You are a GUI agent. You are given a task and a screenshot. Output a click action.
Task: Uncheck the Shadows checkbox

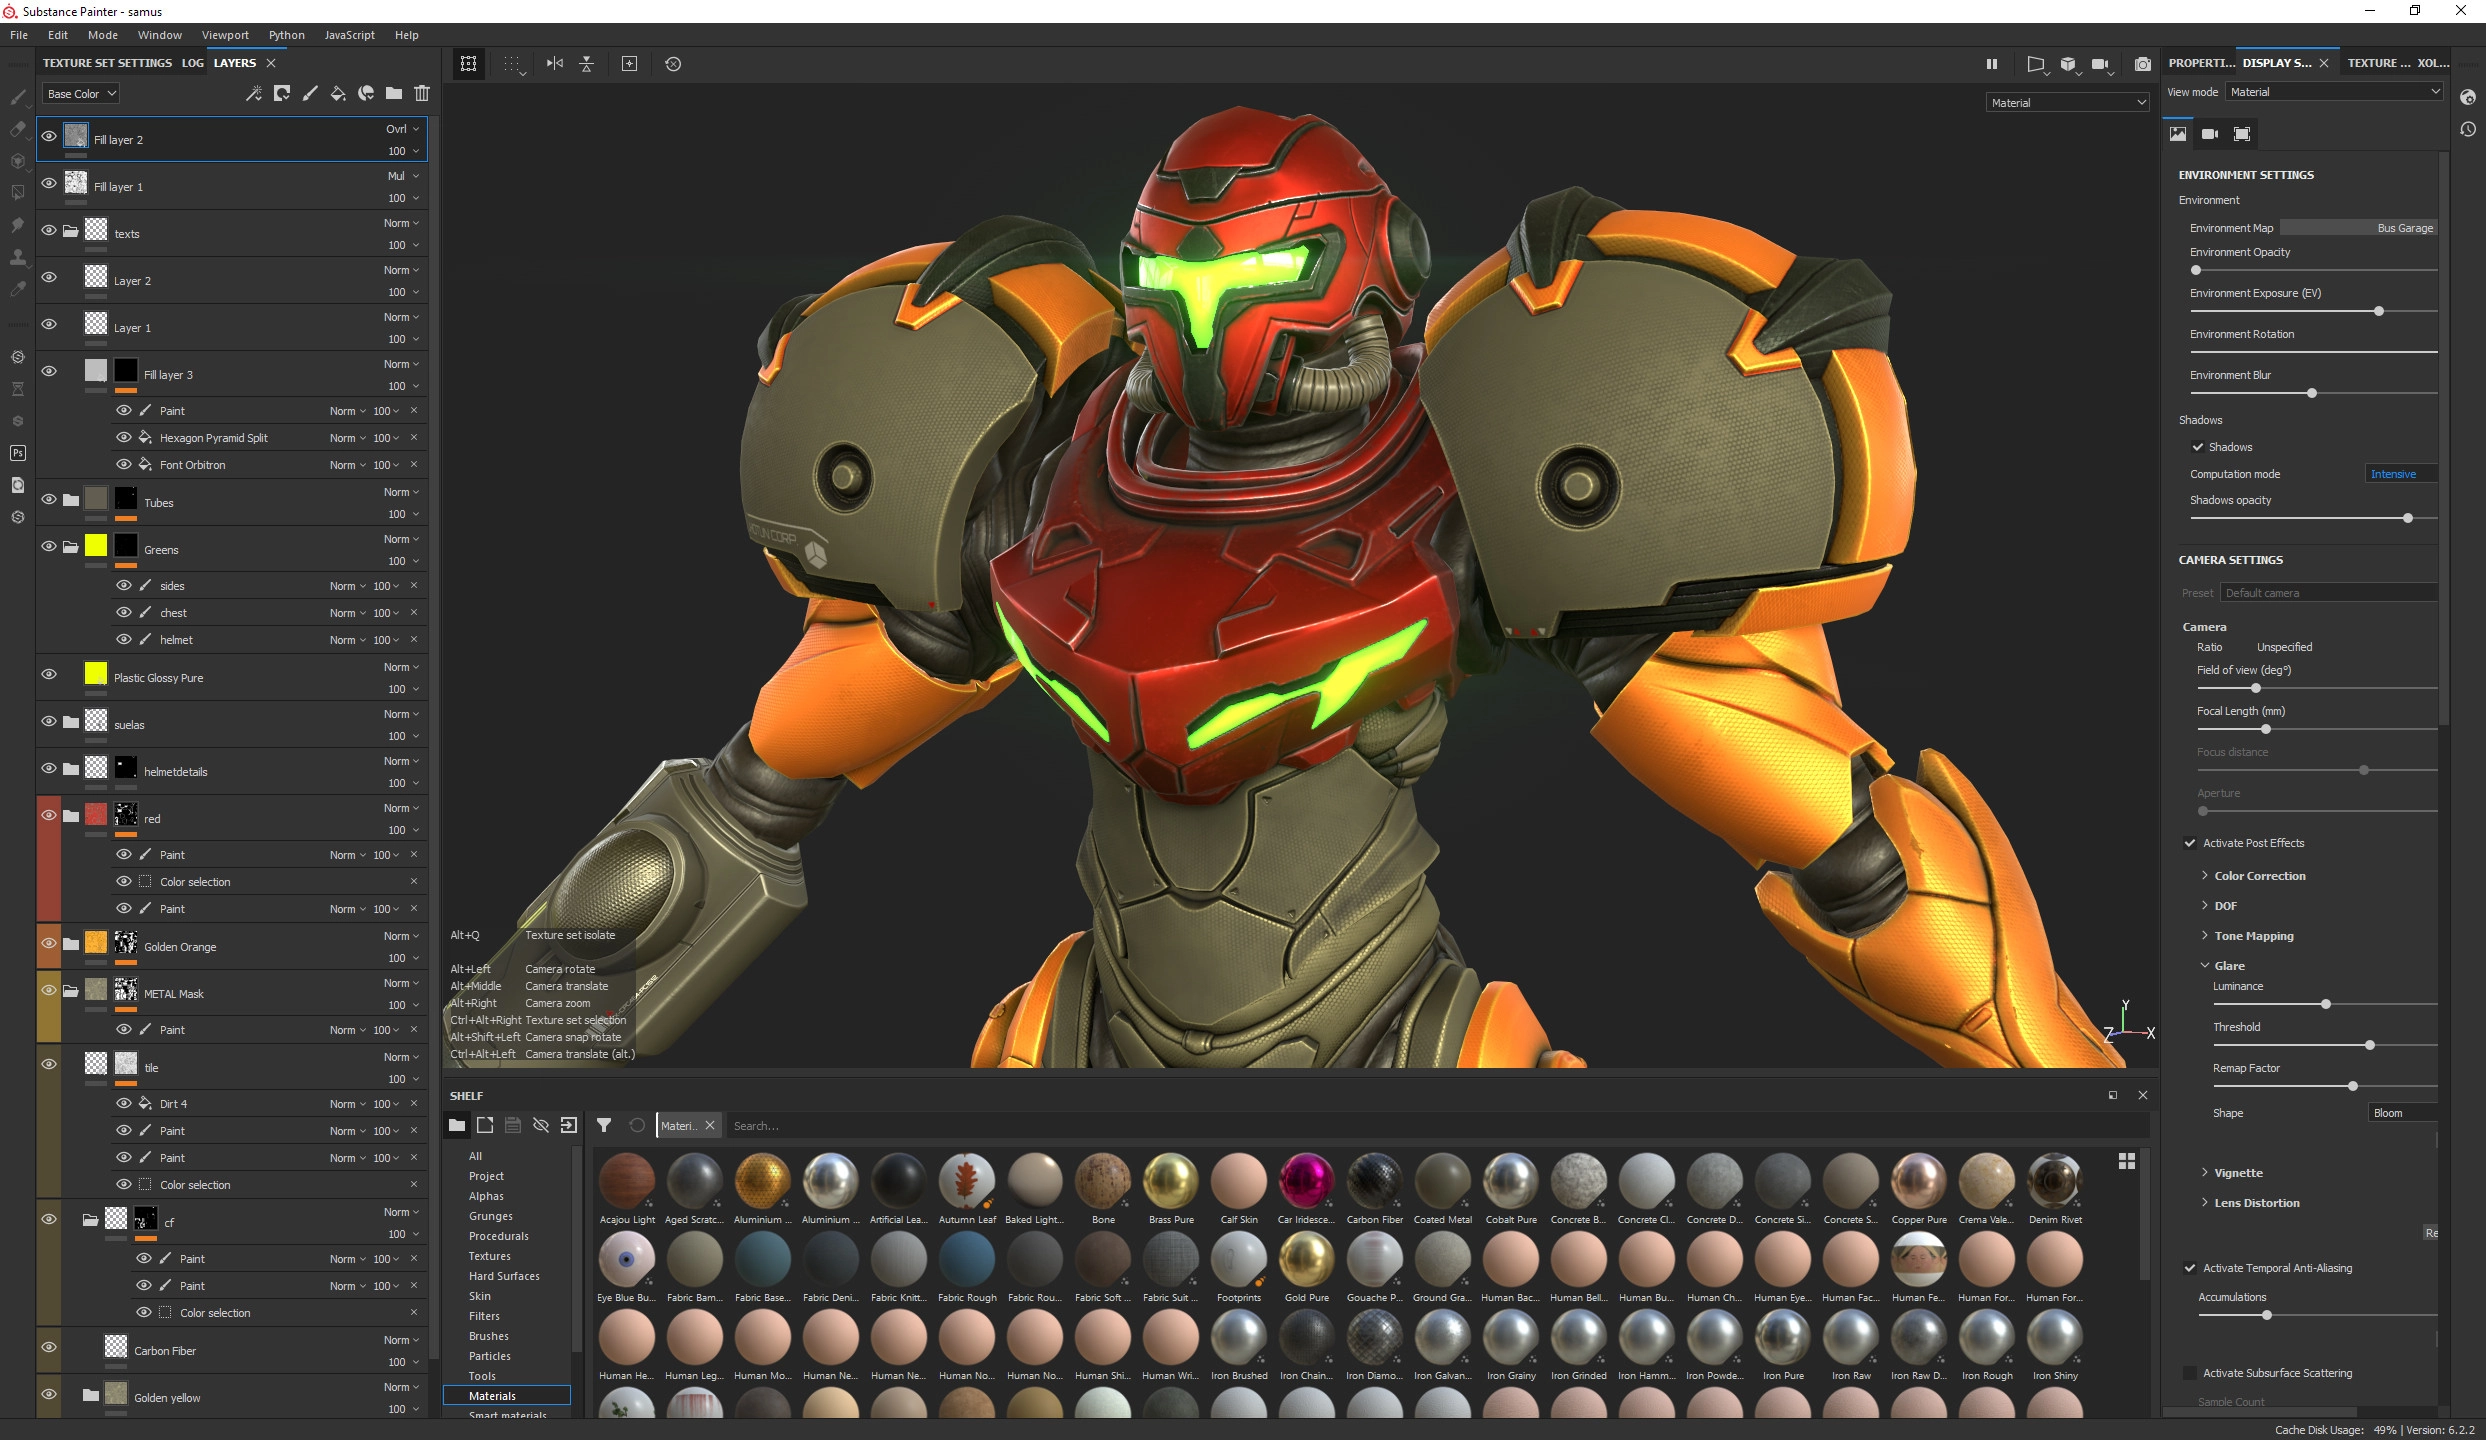(2198, 447)
